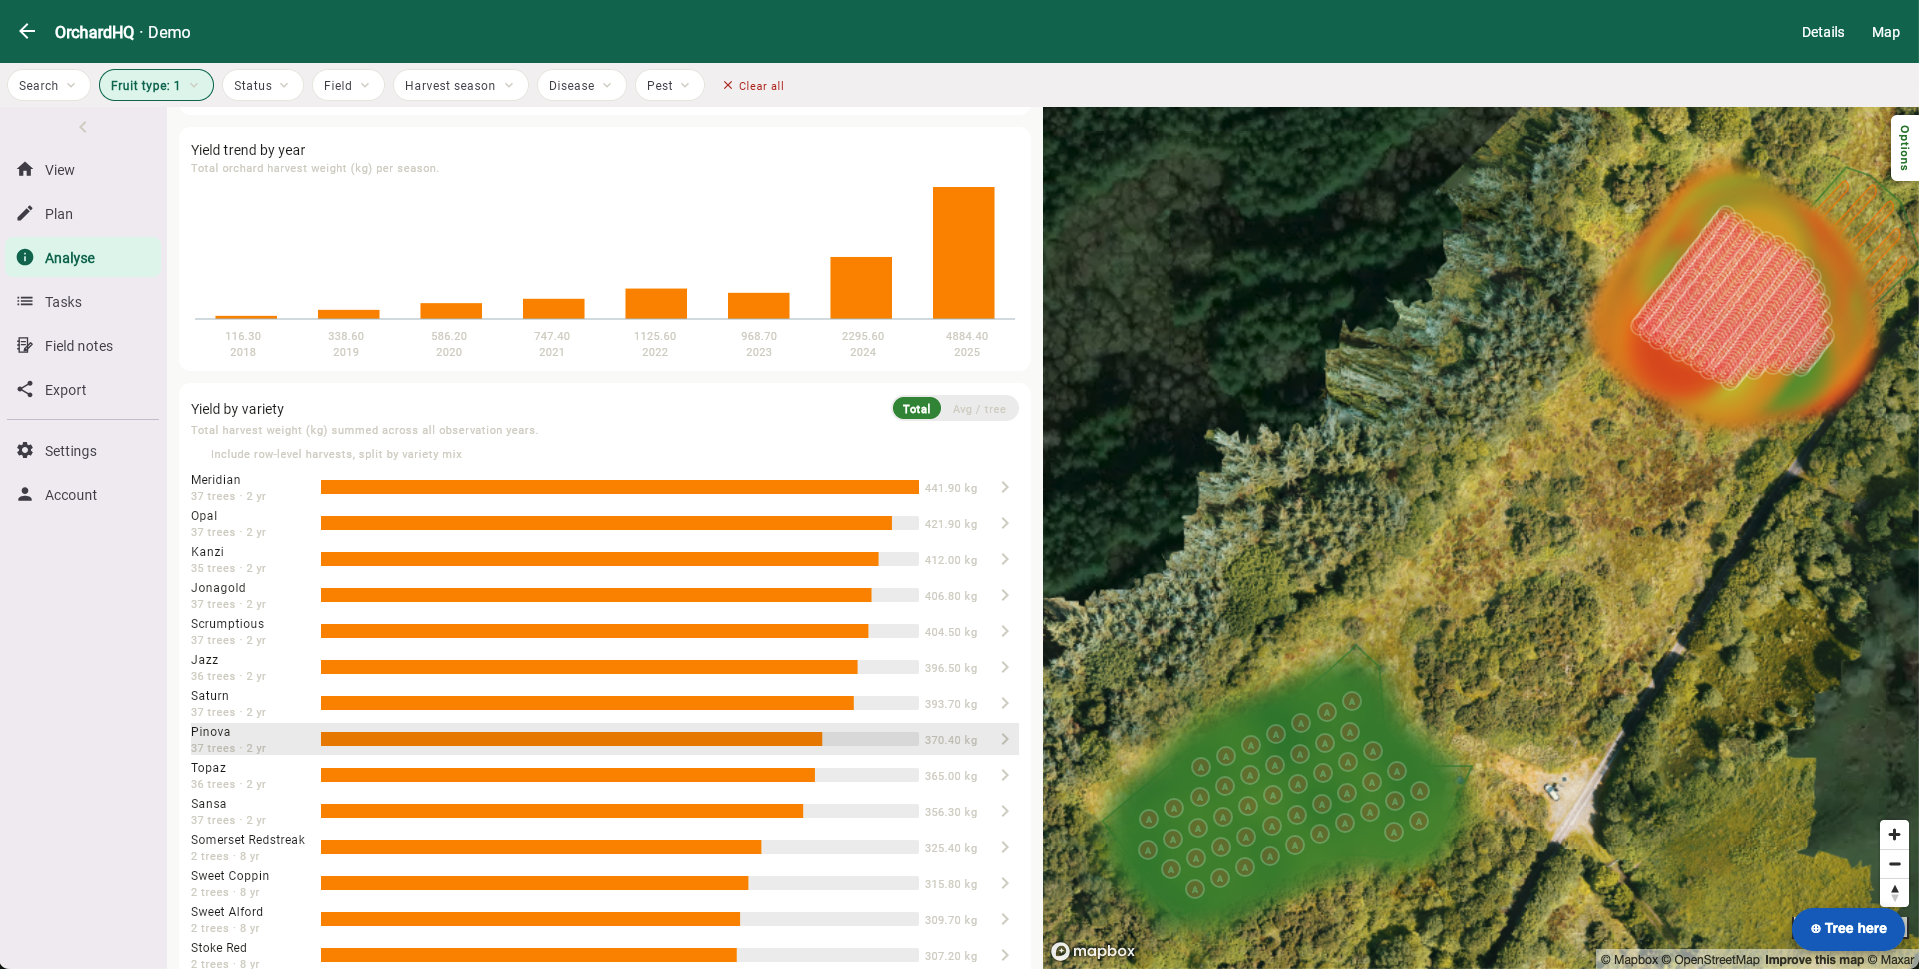Select the Sweet Alford variety row

tap(604, 920)
